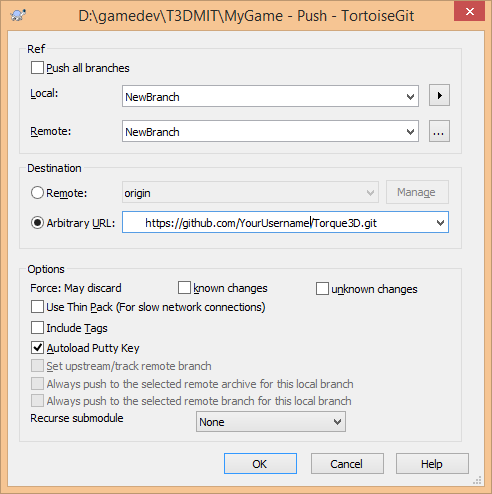This screenshot has height=494, width=492.
Task: Open the Arbitrary URL dropdown arrow
Action: tap(440, 222)
